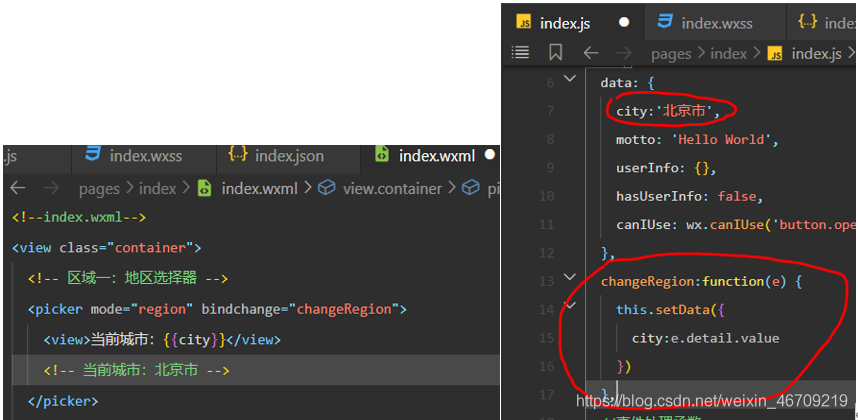
Task: Click 'pages' breadcrumb in right editor
Action: coord(671,54)
